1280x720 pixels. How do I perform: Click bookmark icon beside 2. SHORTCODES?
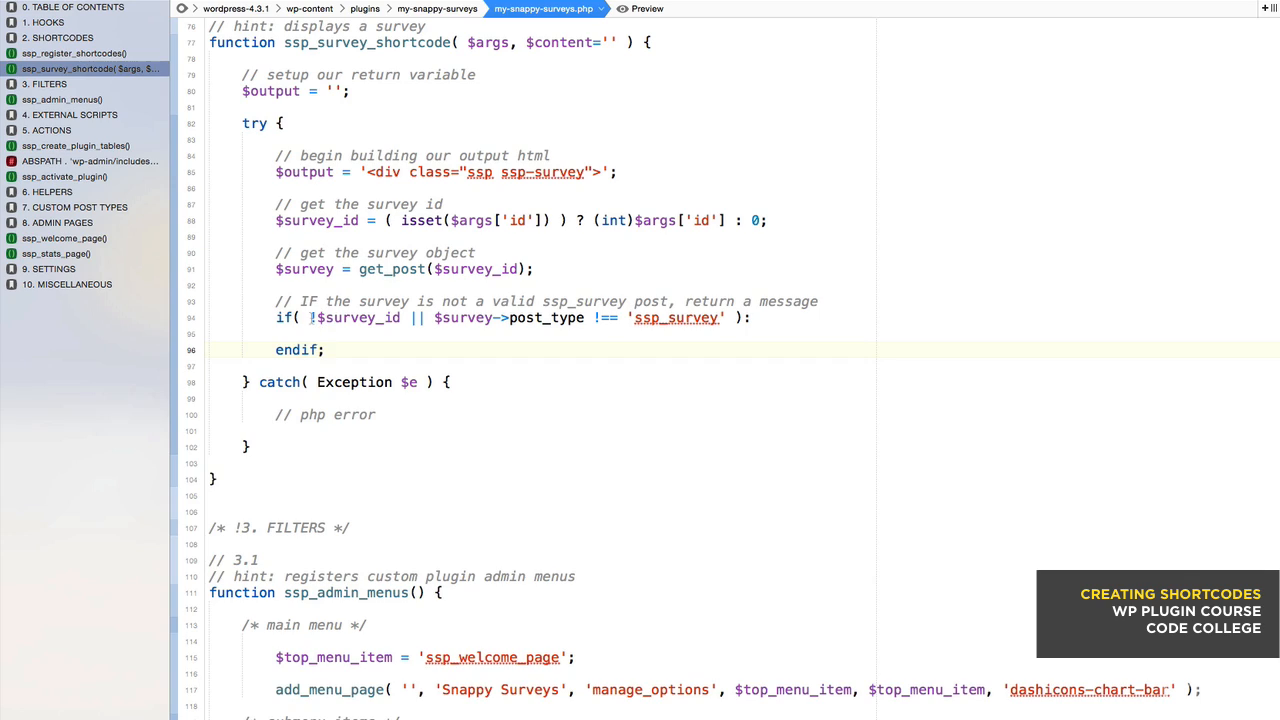[x=12, y=38]
